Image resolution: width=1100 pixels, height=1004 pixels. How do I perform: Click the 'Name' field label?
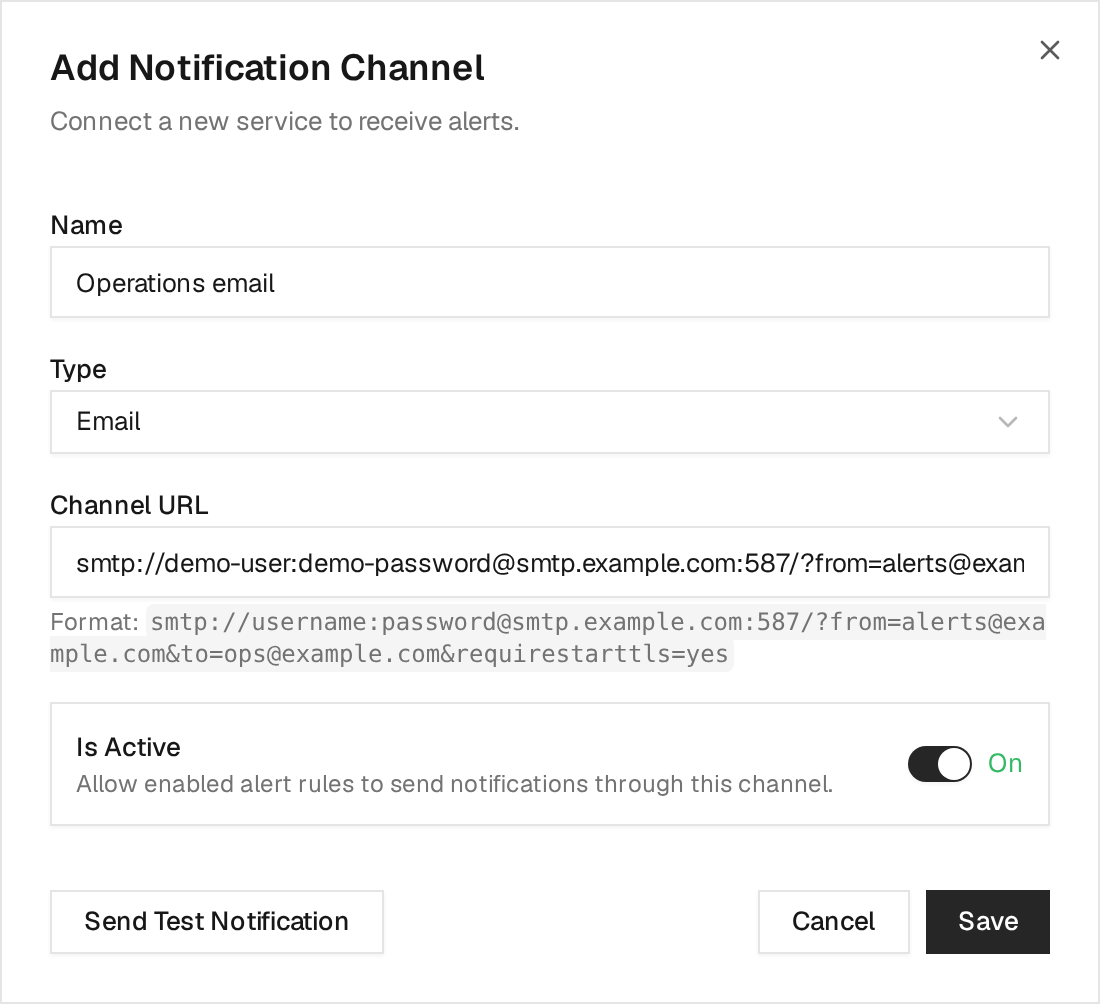coord(86,225)
